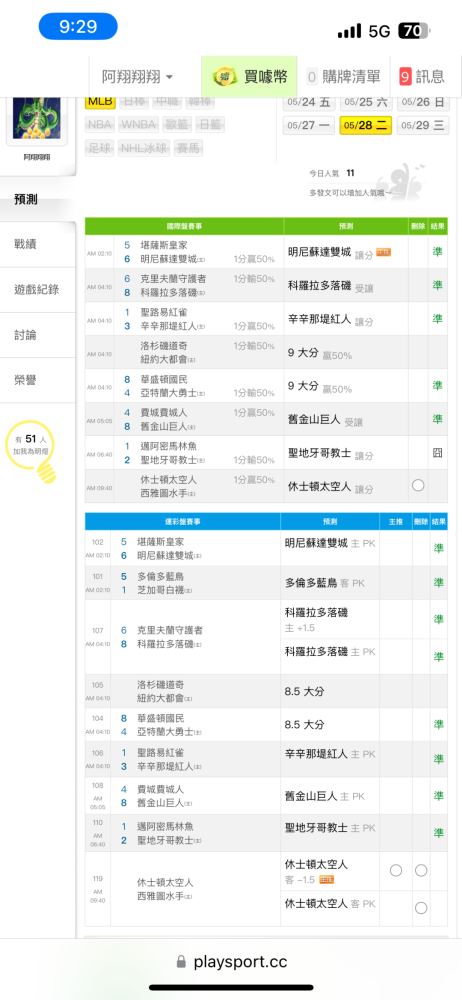Open the 遊戲紀錄 sidebar section
462x1000 pixels.
(x=38, y=290)
